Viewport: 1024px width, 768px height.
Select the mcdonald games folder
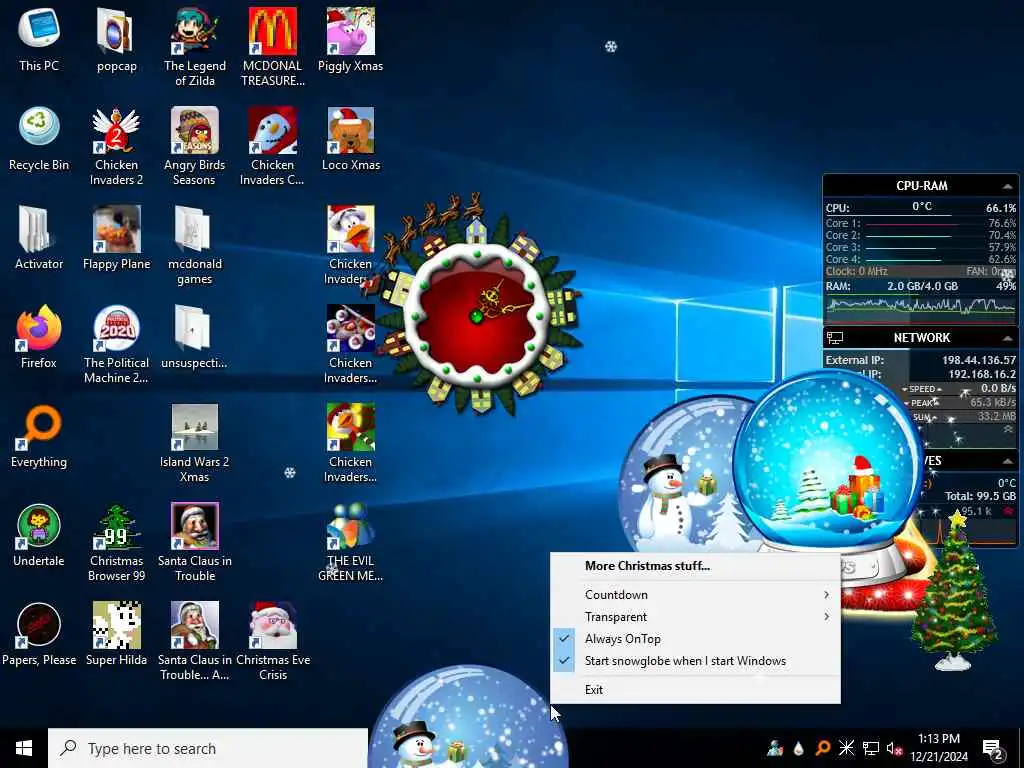point(195,246)
